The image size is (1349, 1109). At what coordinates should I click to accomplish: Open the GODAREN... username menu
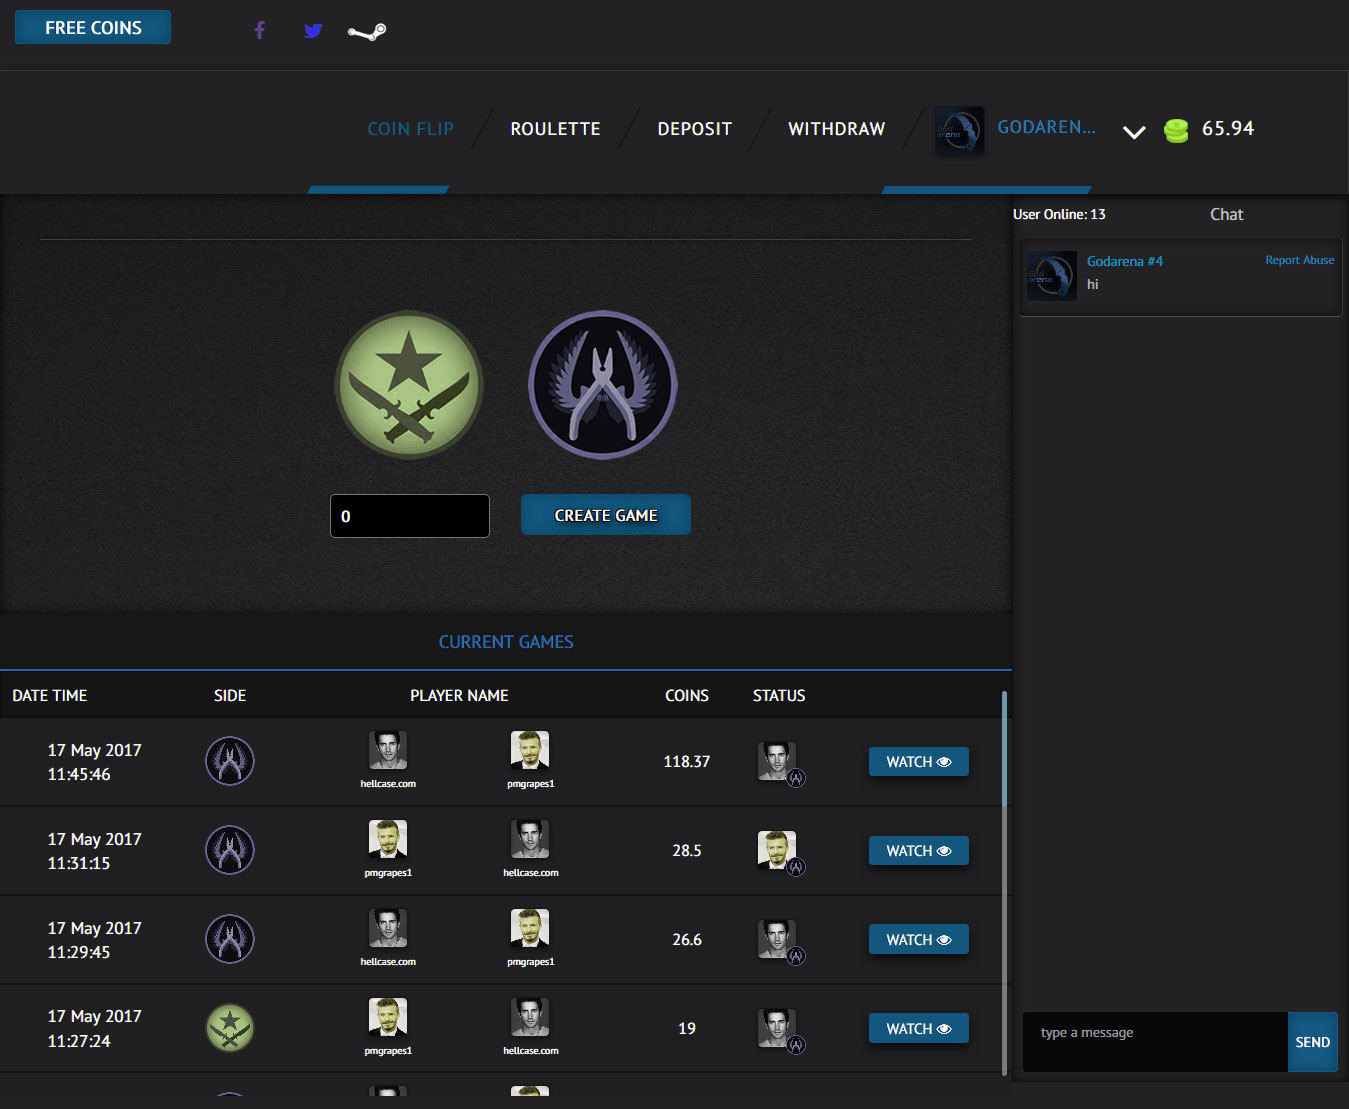(1046, 127)
